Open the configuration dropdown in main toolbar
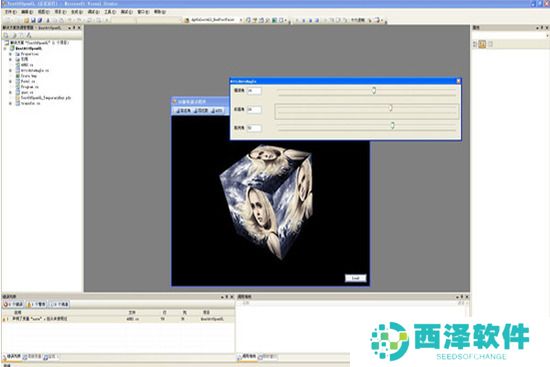This screenshot has width=550, height=367. tap(123, 20)
